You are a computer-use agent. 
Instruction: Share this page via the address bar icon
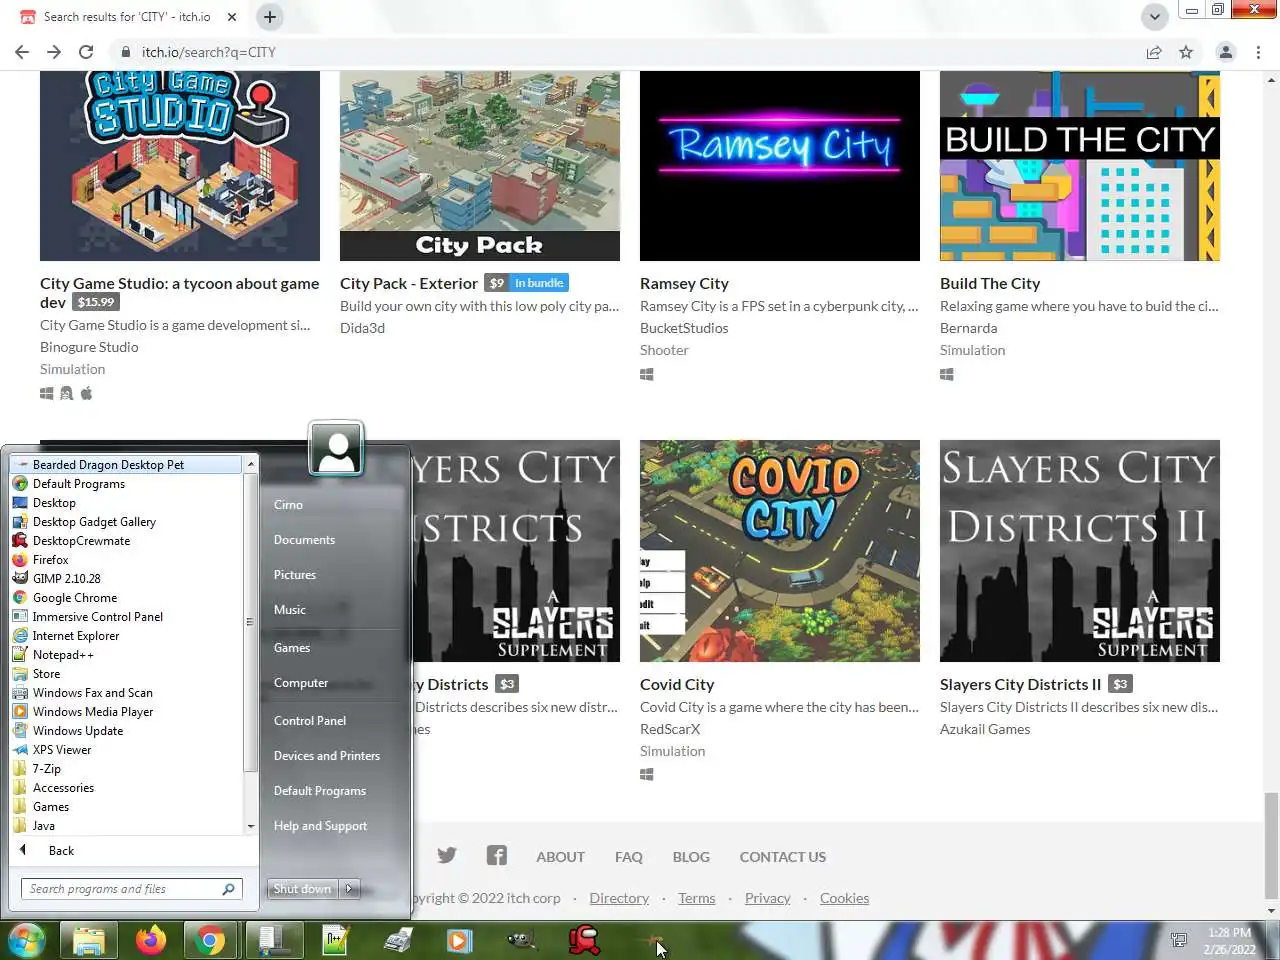(x=1154, y=52)
